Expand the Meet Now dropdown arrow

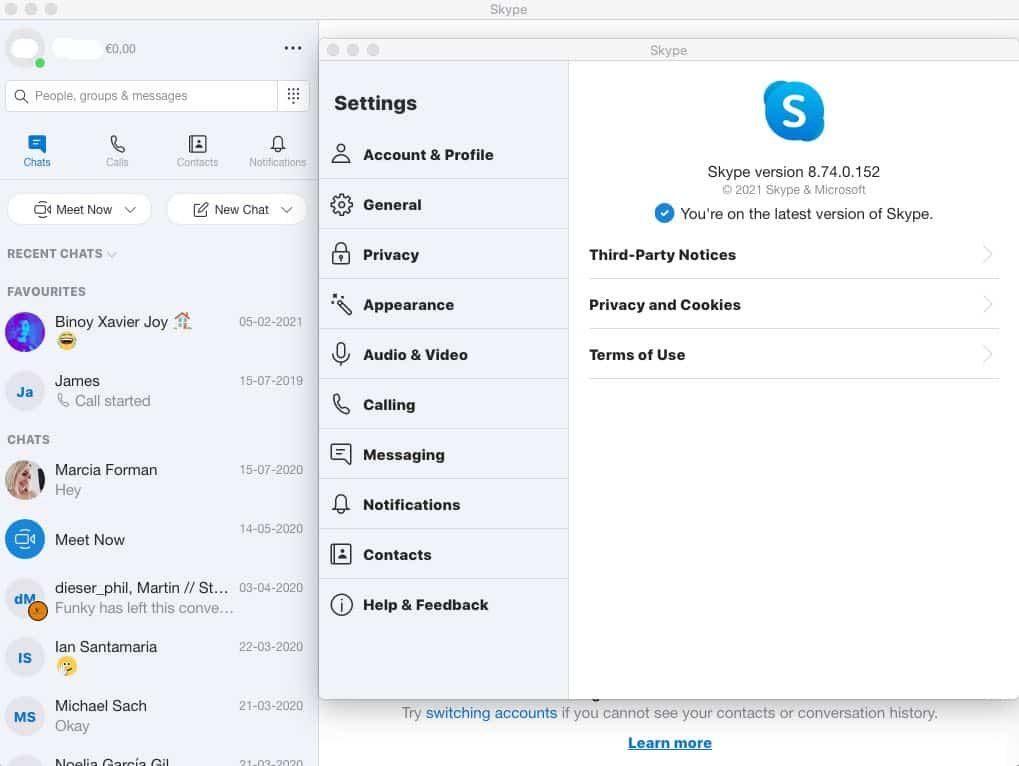click(x=130, y=210)
